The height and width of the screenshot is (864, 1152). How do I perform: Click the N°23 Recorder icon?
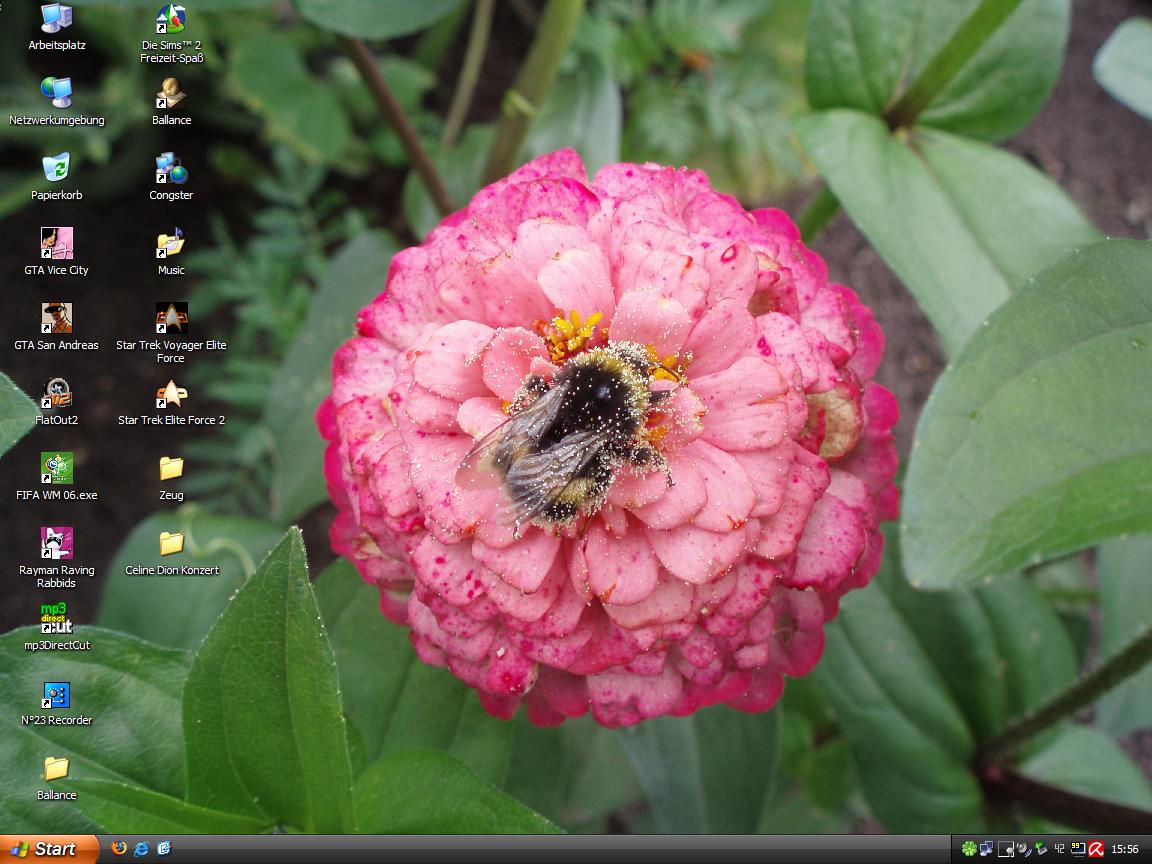coord(57,694)
